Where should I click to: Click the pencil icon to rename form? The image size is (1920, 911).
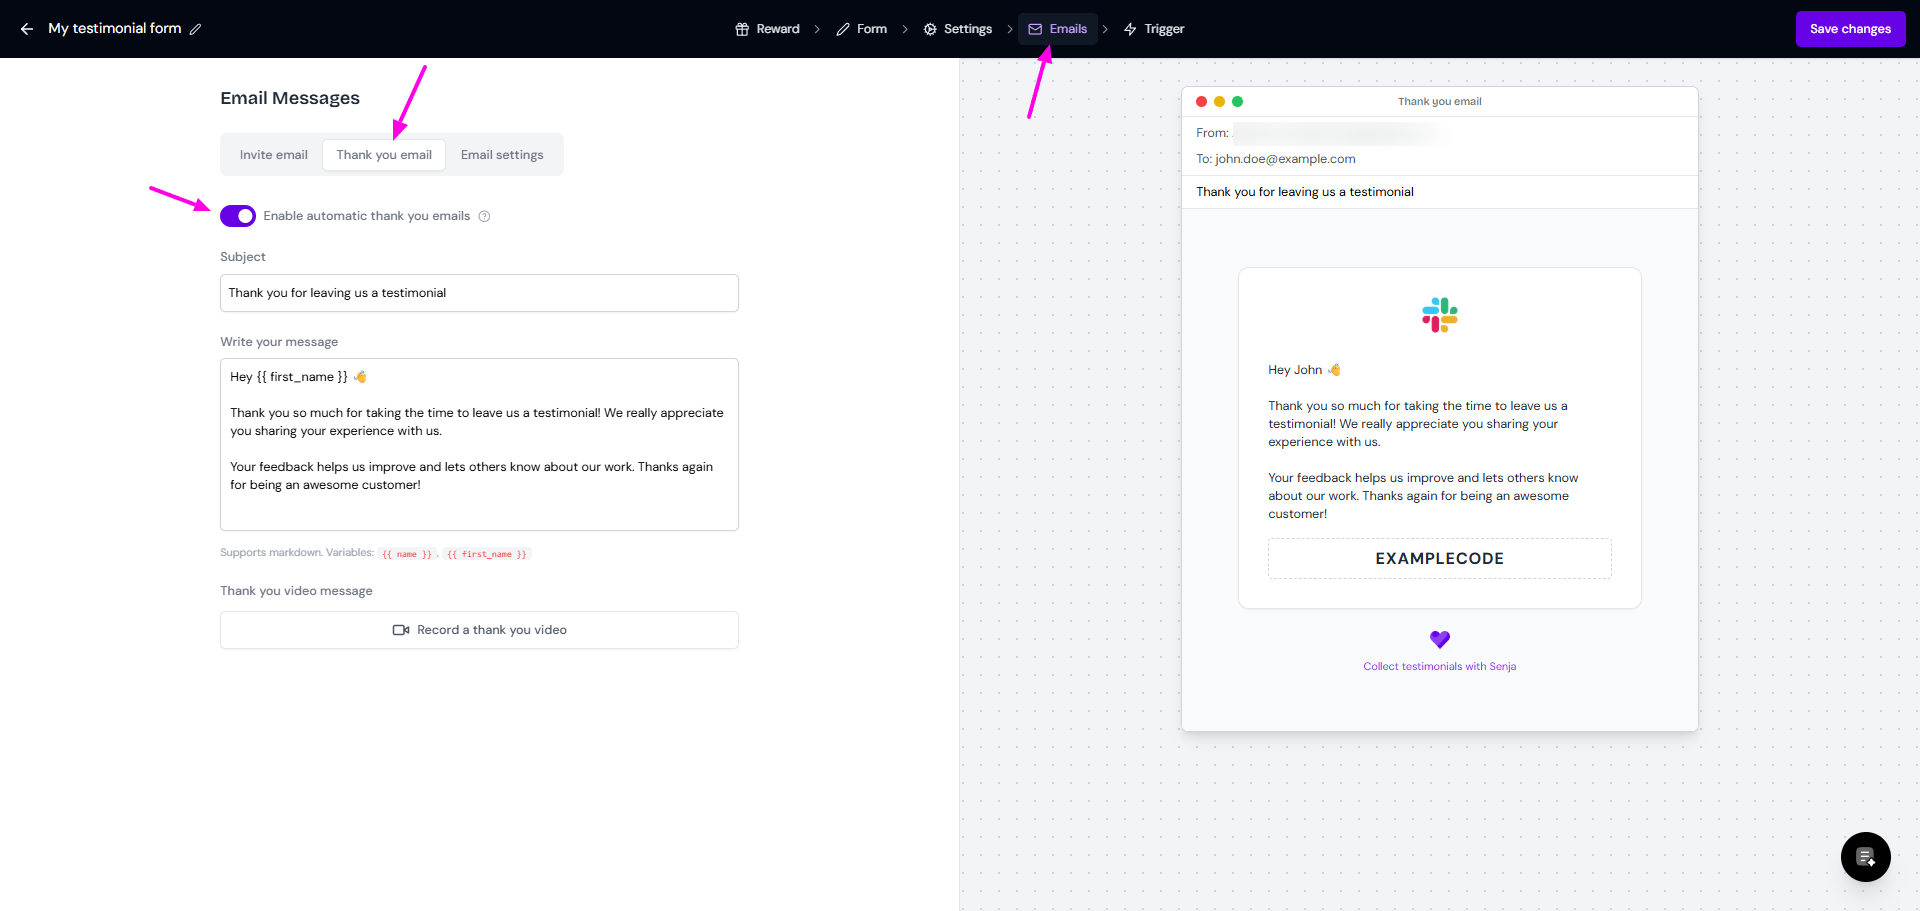196,29
